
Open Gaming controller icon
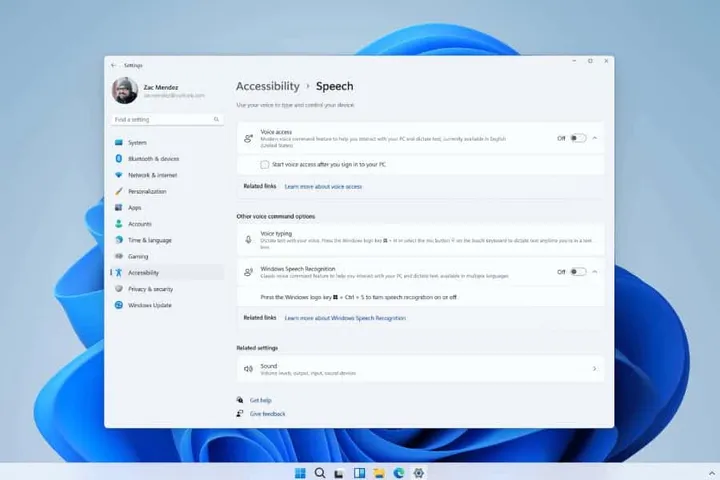[x=118, y=256]
